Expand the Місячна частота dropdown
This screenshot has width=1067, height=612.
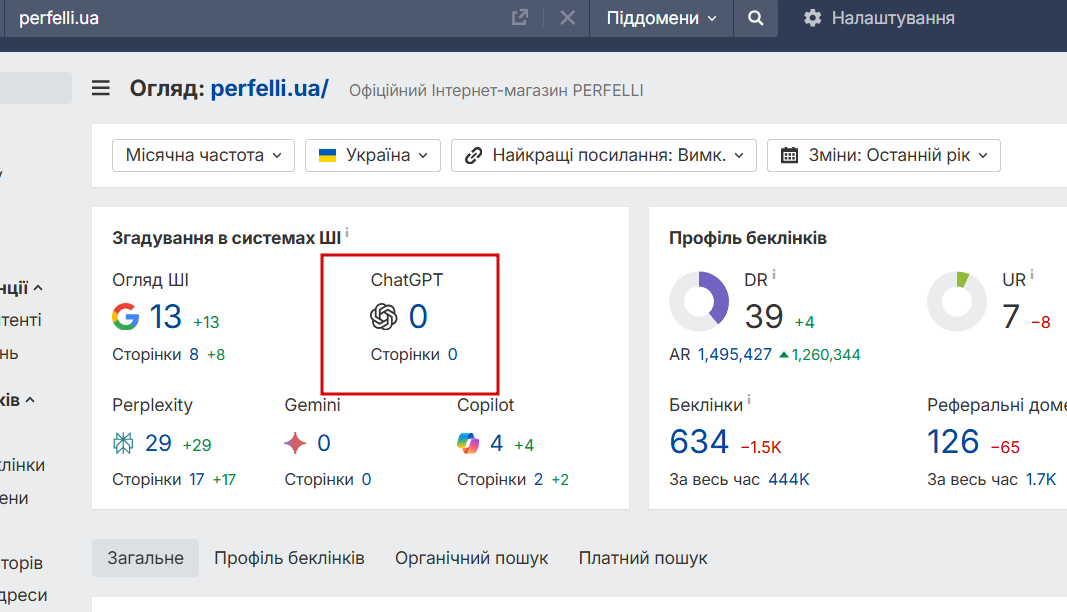(204, 155)
